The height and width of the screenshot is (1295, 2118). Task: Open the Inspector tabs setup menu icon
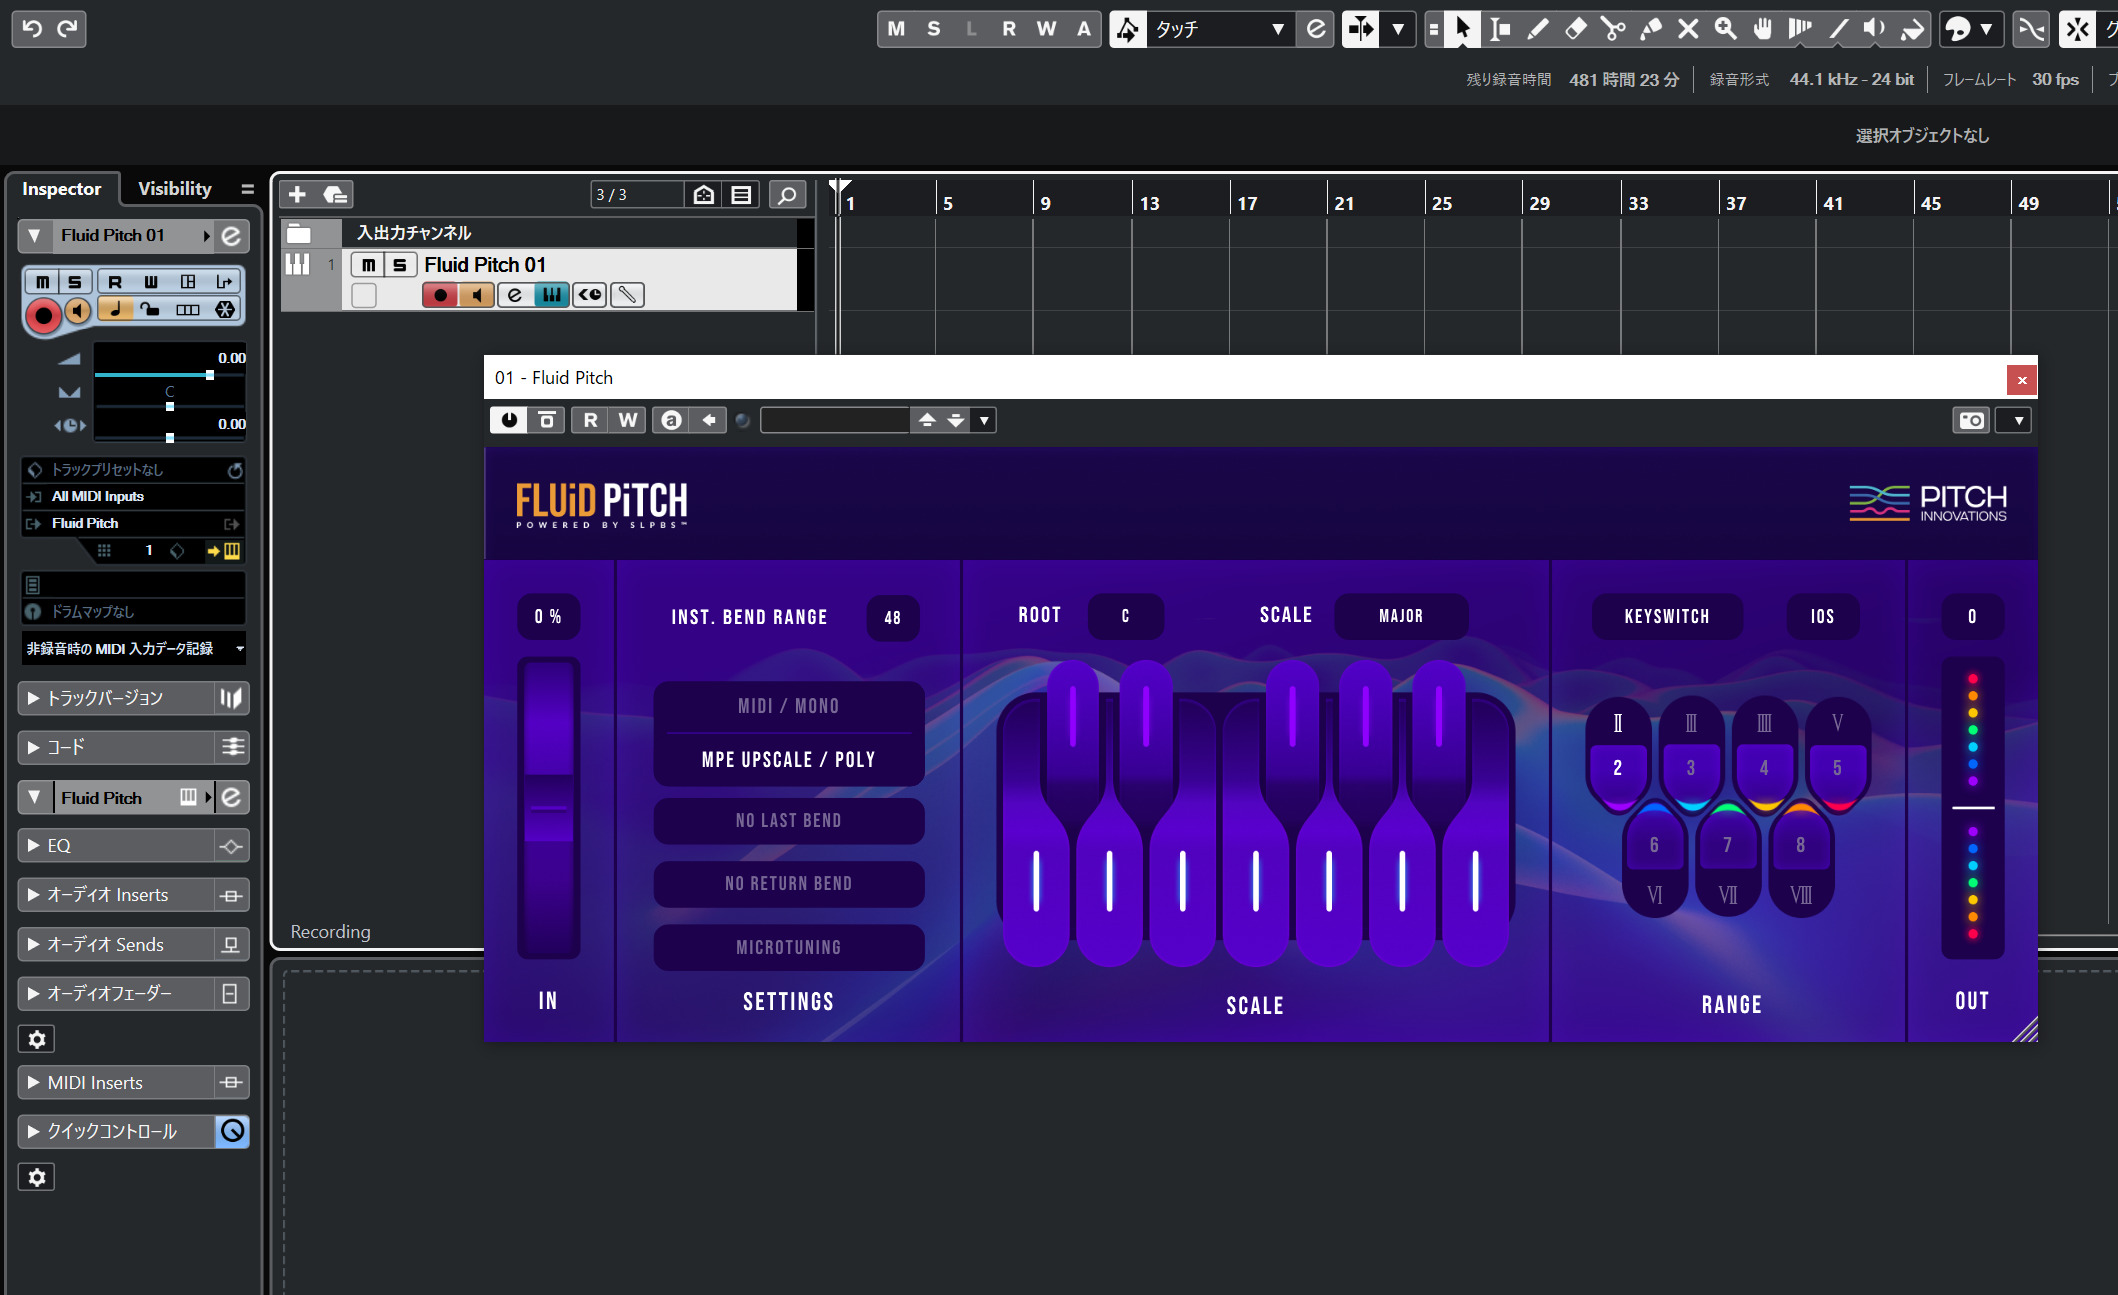(247, 189)
